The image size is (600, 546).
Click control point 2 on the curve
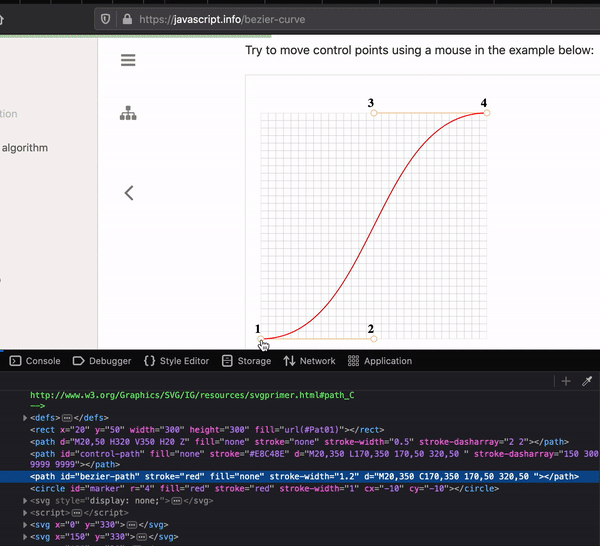(x=374, y=339)
